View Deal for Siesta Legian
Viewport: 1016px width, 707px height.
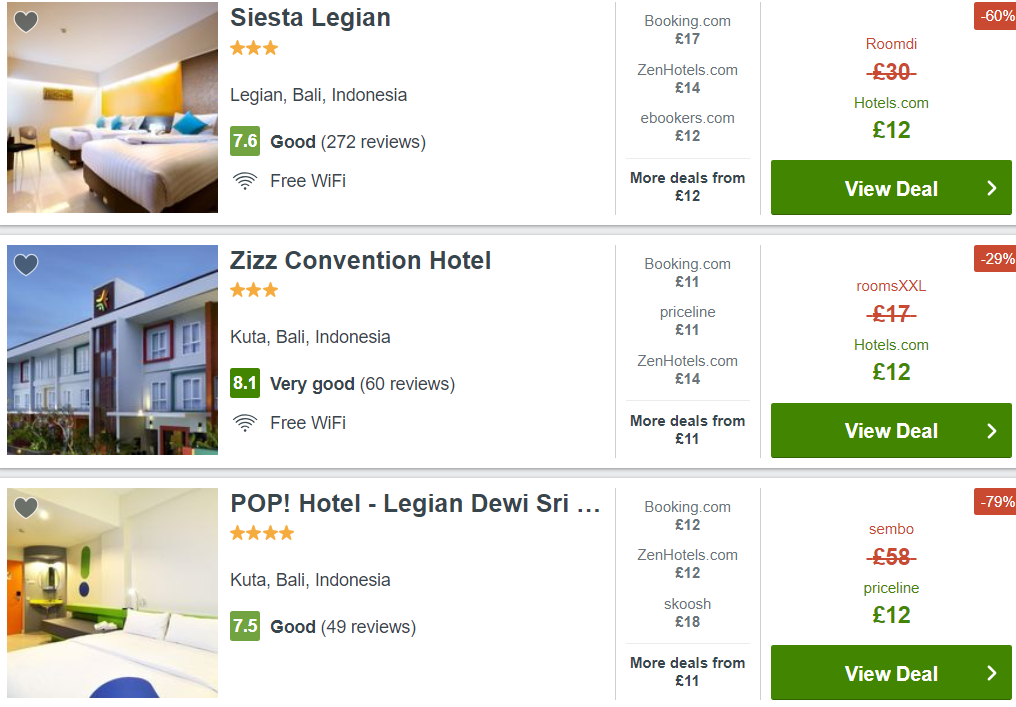point(891,188)
